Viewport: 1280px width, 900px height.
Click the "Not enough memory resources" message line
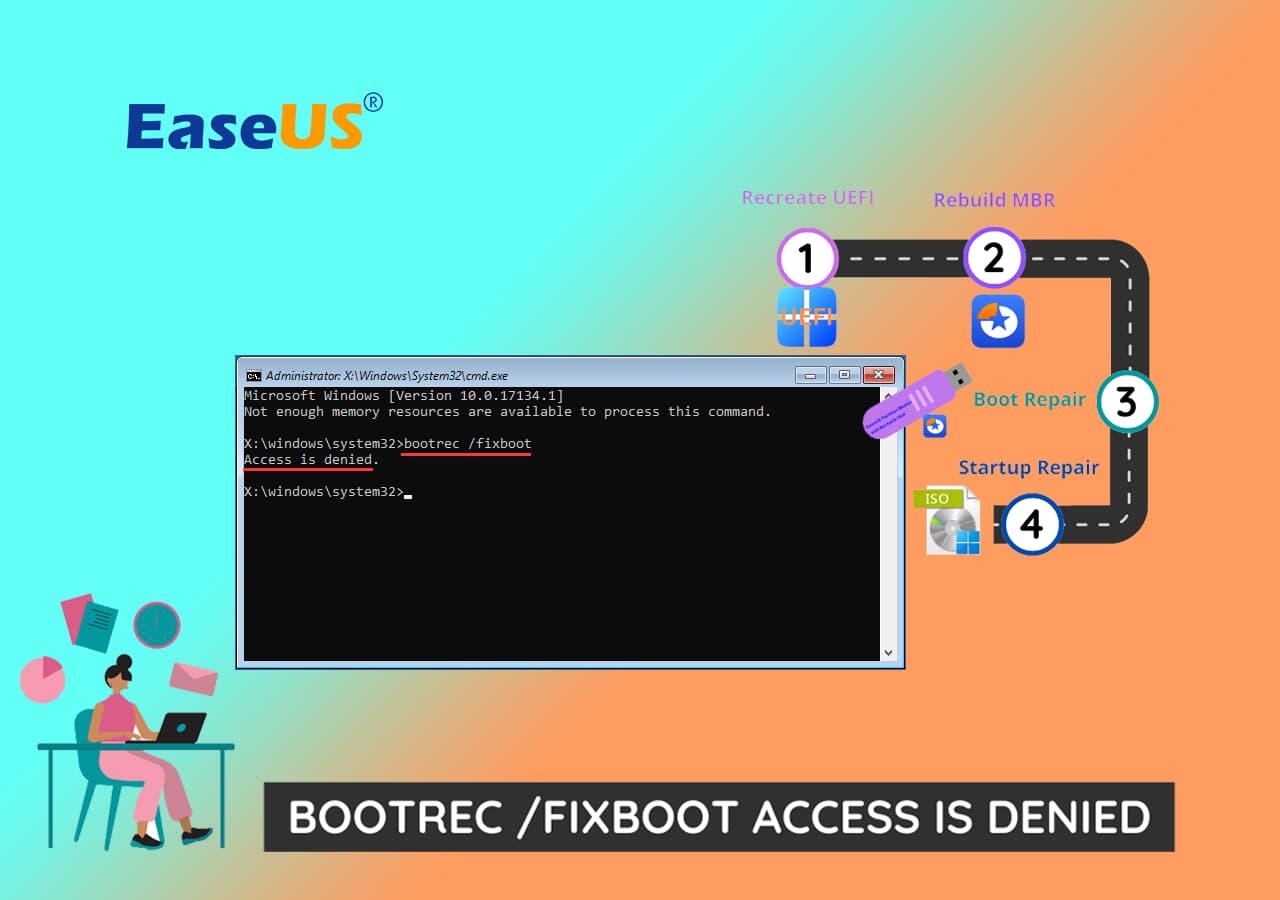click(x=508, y=412)
